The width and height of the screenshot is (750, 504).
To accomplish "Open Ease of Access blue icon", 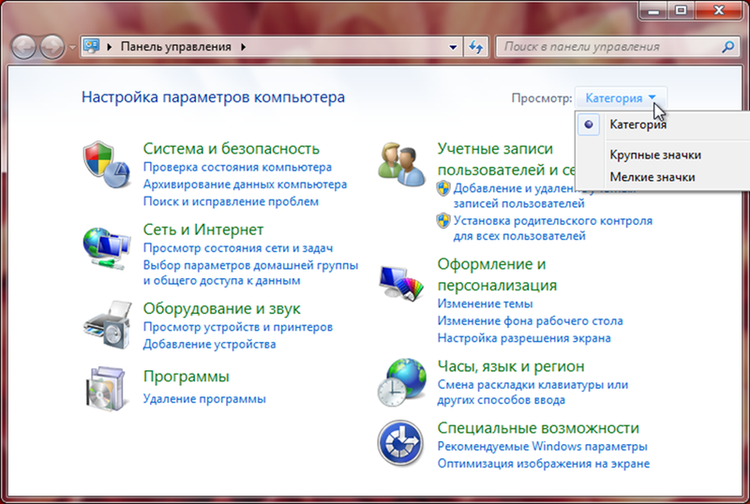I will (400, 443).
